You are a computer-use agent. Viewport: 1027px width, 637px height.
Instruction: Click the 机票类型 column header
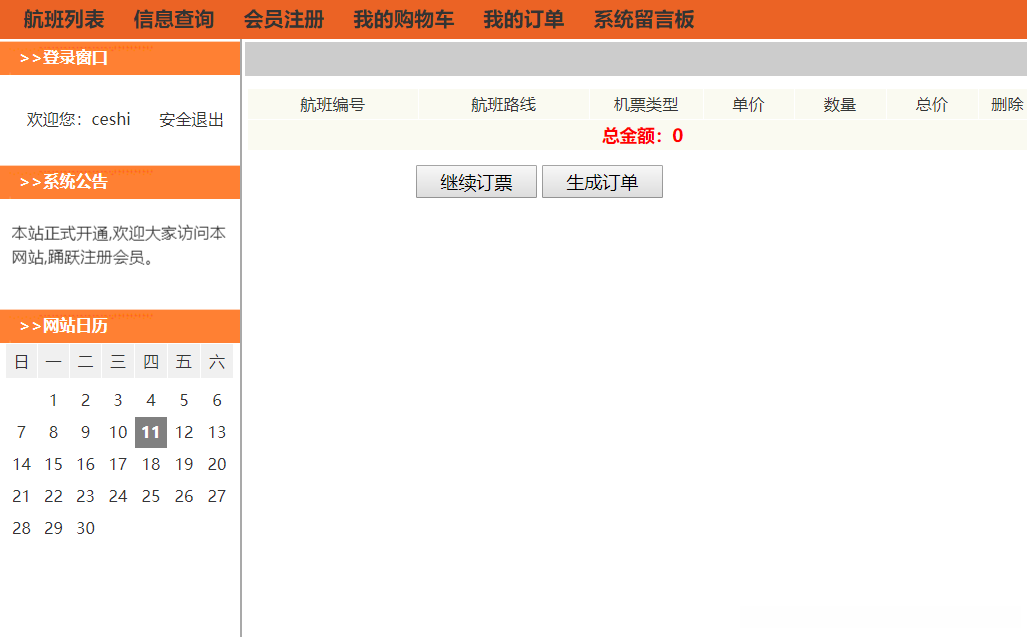click(x=646, y=105)
